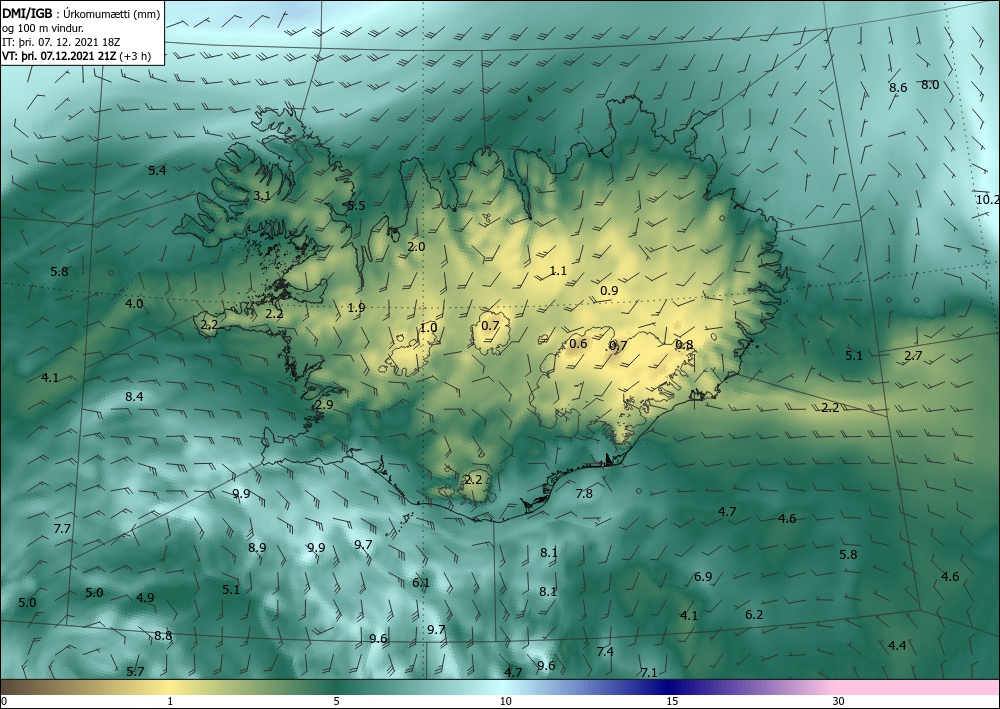Screen dimensions: 1000x709
Task: Click the 8.4 value over the western sea
Action: point(134,397)
